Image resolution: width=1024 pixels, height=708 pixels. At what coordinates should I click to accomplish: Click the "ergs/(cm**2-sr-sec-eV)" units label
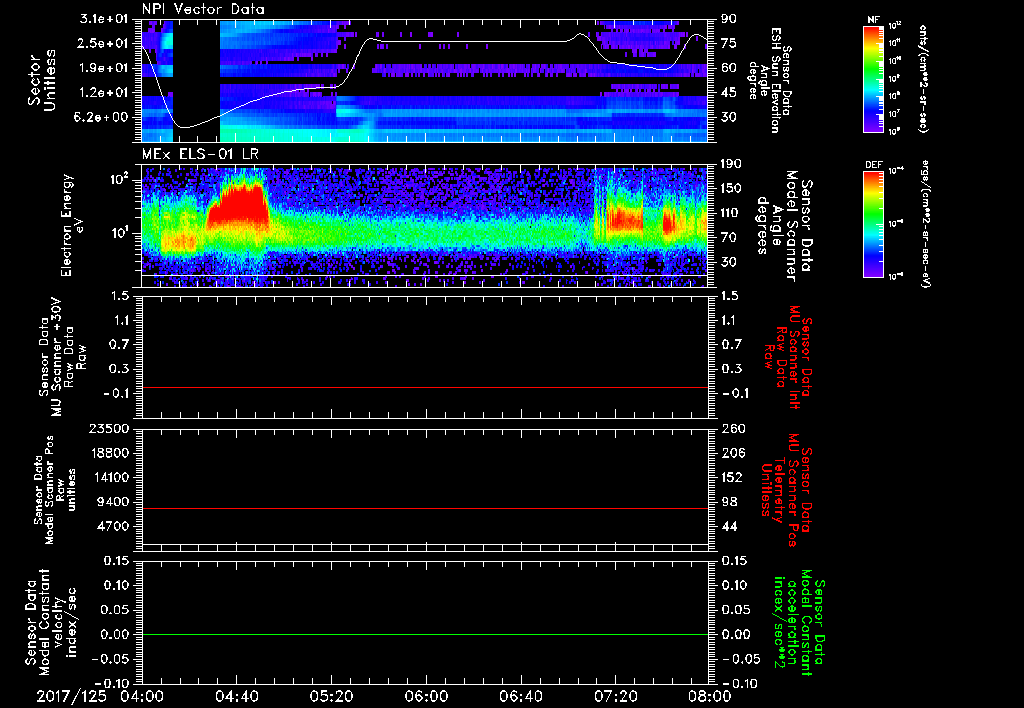pos(925,223)
